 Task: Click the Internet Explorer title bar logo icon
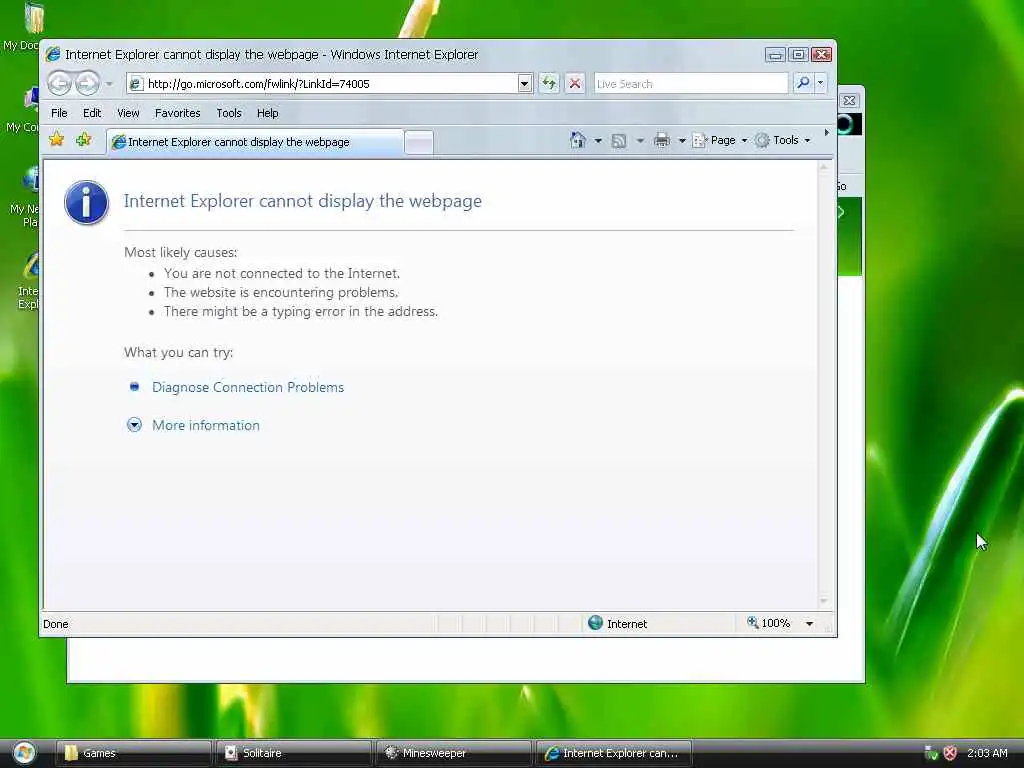(53, 54)
